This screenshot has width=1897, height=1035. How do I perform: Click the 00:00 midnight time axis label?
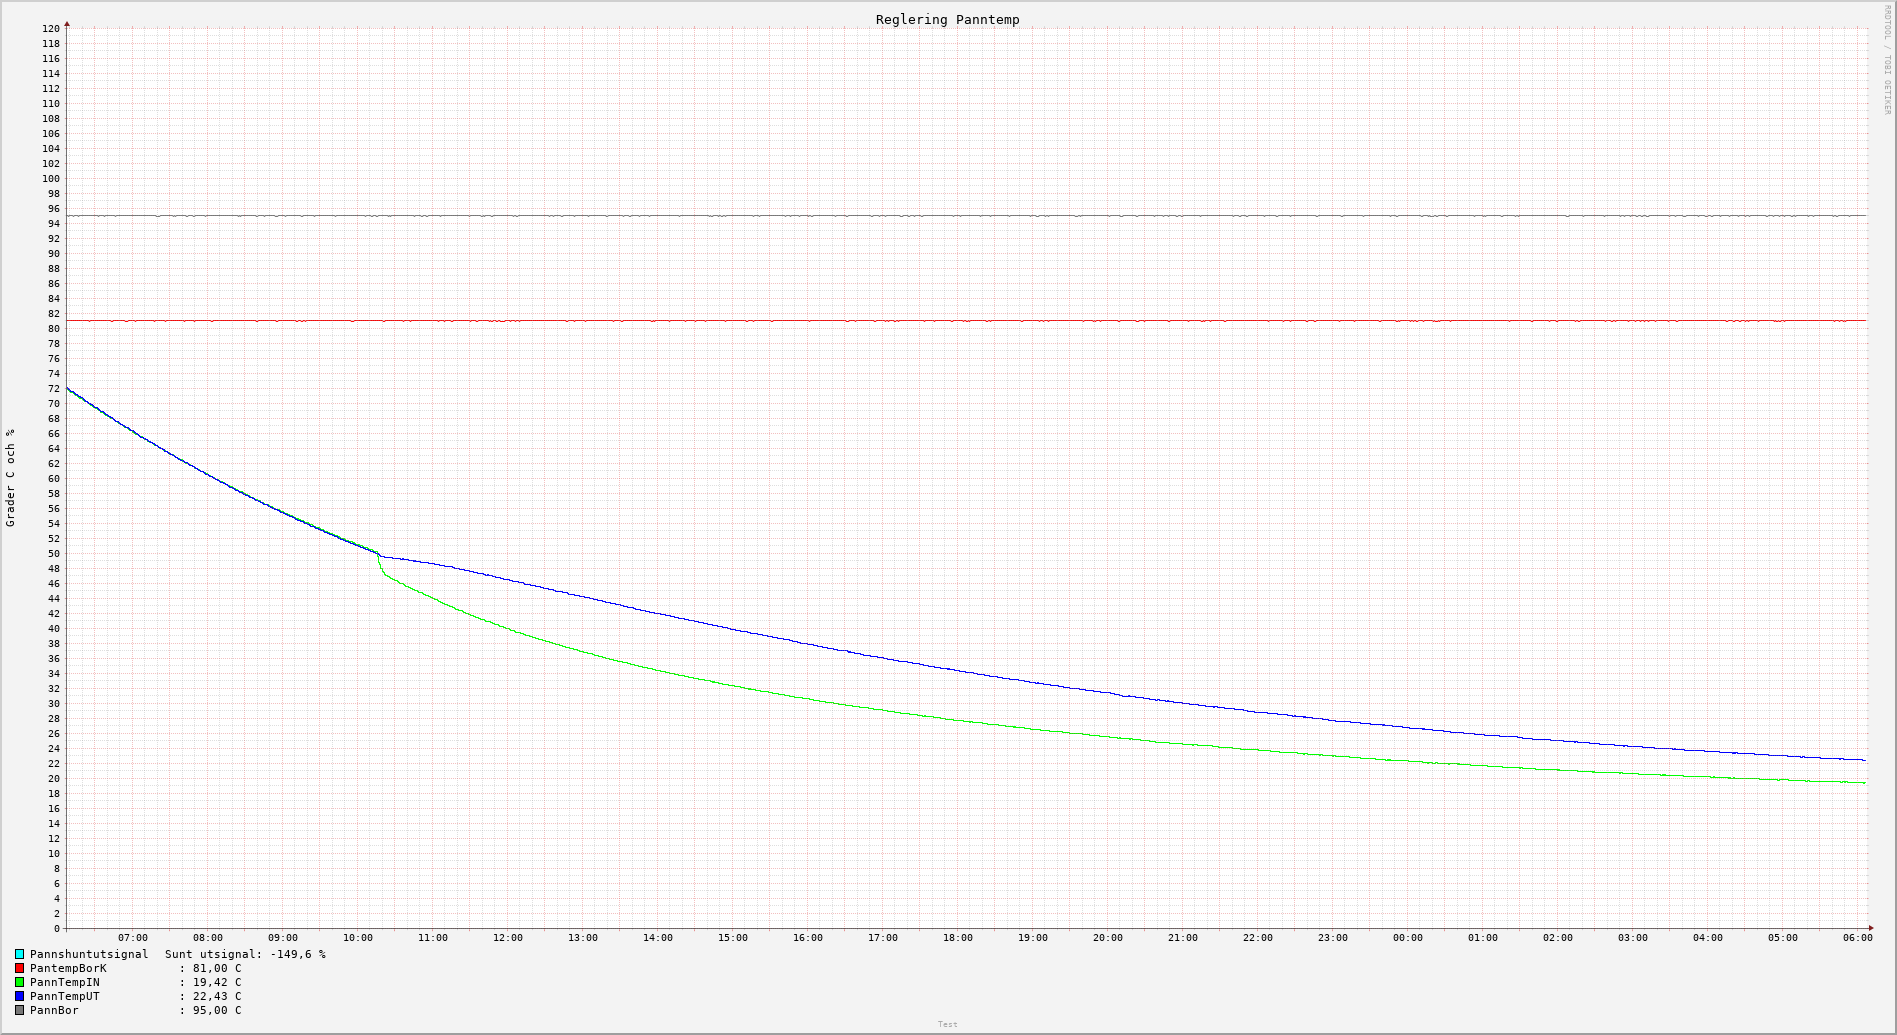click(x=1407, y=938)
